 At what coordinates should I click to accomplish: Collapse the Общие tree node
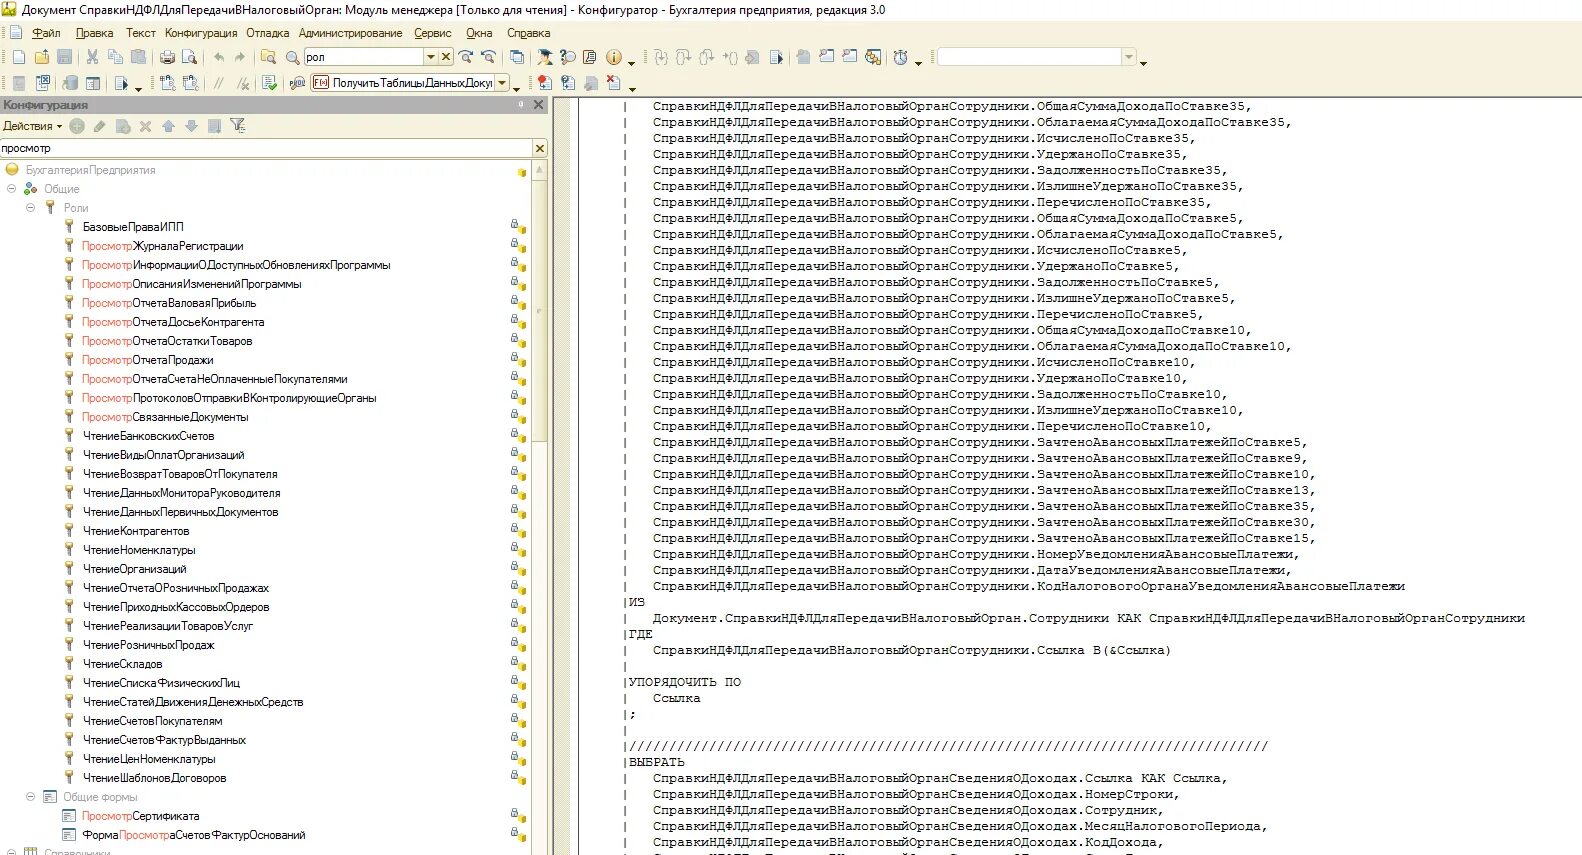(12, 188)
